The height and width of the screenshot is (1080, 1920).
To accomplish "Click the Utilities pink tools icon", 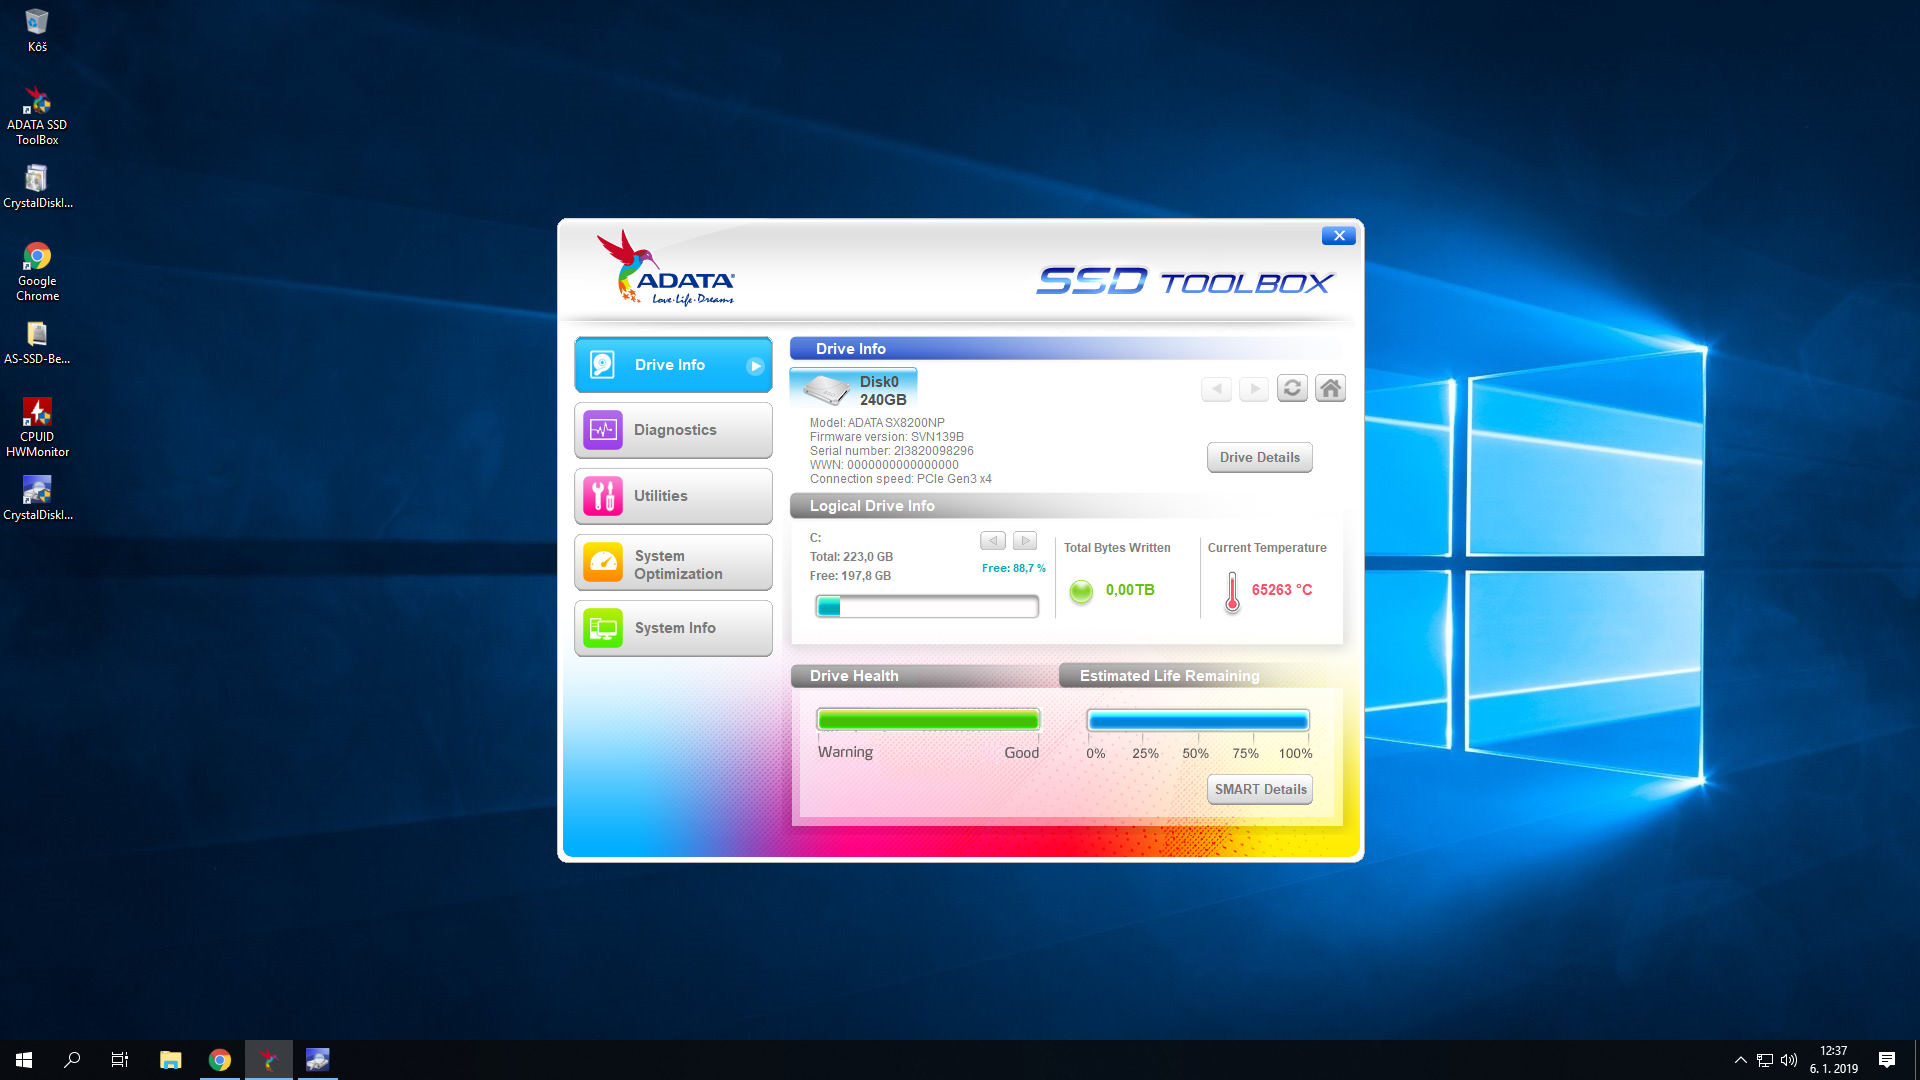I will click(x=603, y=496).
